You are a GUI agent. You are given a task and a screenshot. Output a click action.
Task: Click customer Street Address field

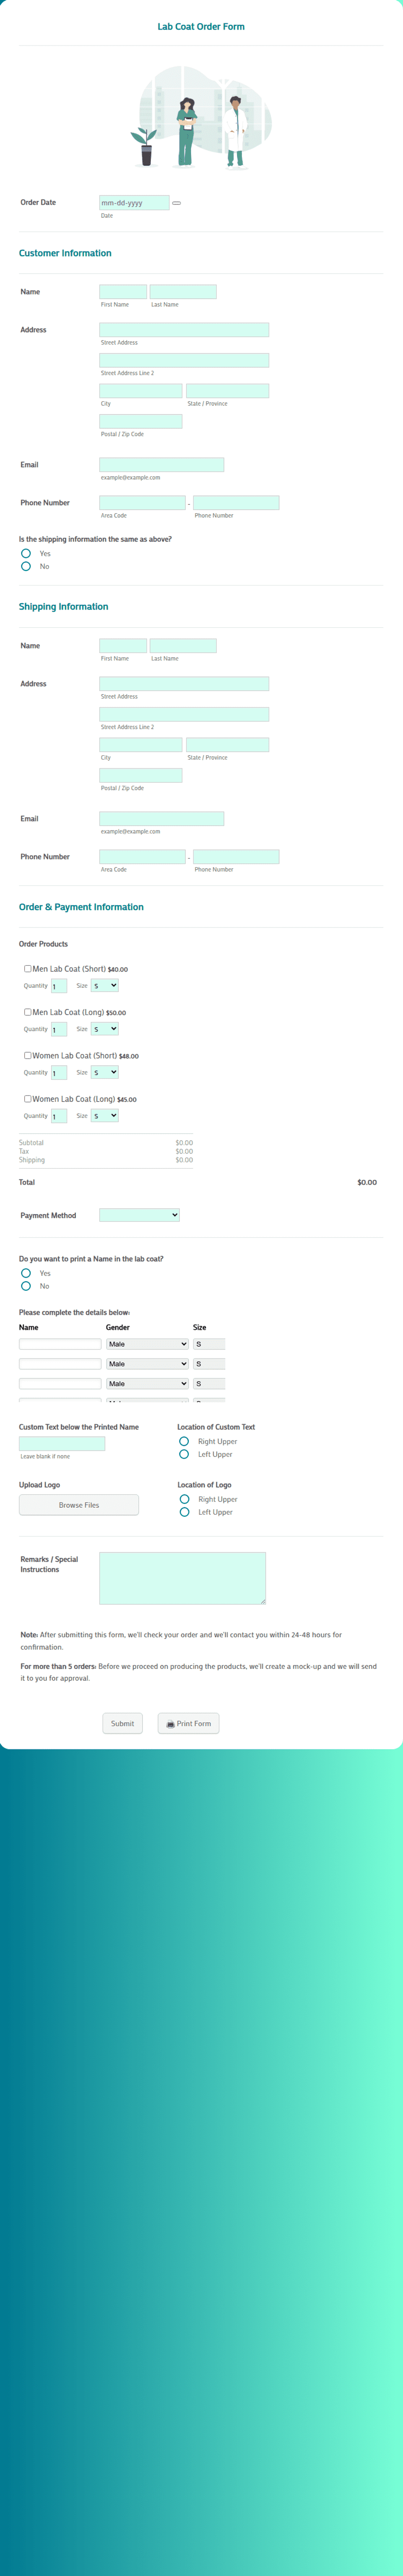point(184,330)
